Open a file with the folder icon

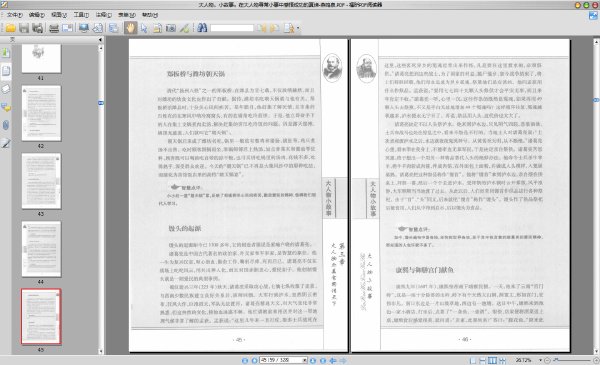tap(11, 28)
